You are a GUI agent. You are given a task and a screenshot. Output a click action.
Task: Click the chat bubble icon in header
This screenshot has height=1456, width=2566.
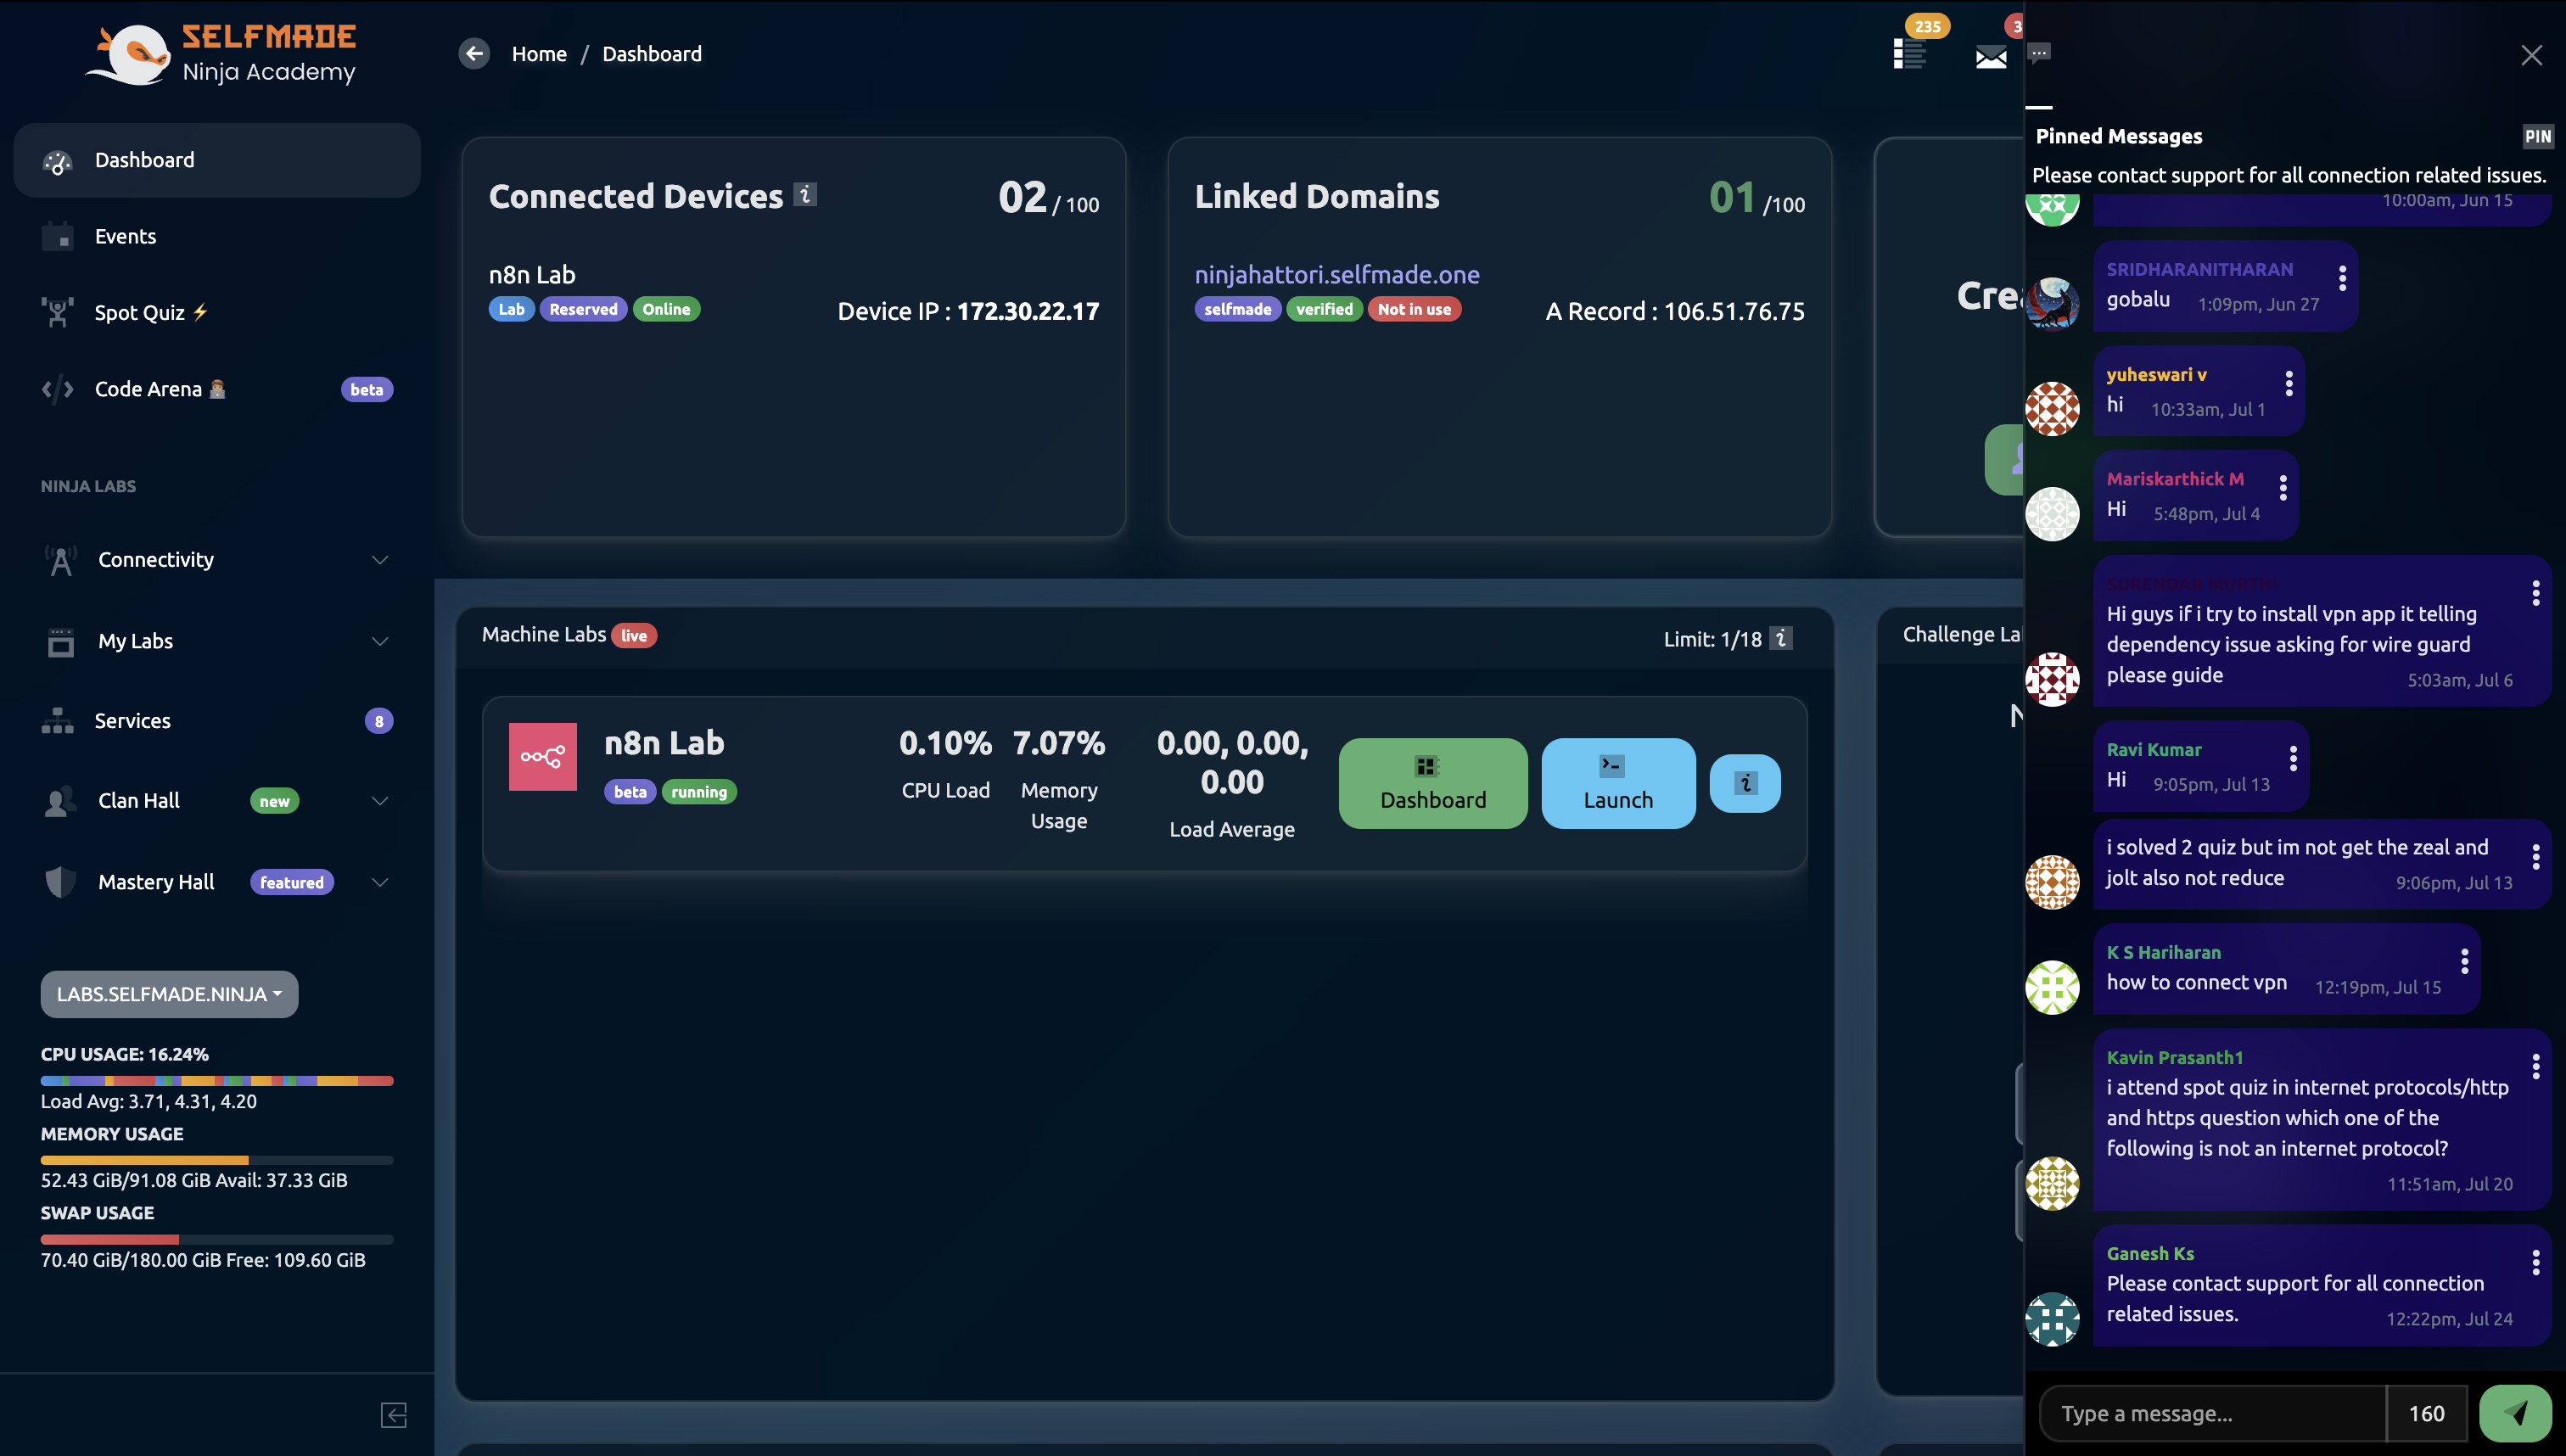click(x=2039, y=53)
